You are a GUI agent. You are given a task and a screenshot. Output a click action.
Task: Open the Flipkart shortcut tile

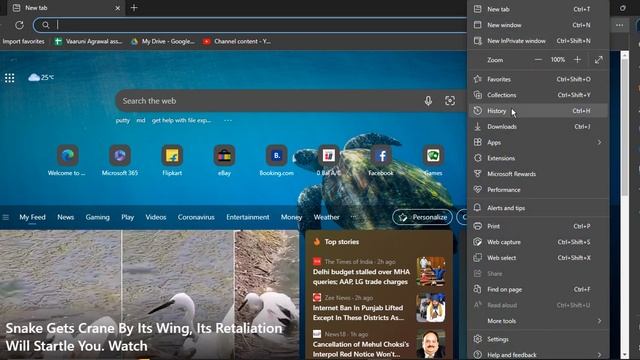[x=172, y=160]
